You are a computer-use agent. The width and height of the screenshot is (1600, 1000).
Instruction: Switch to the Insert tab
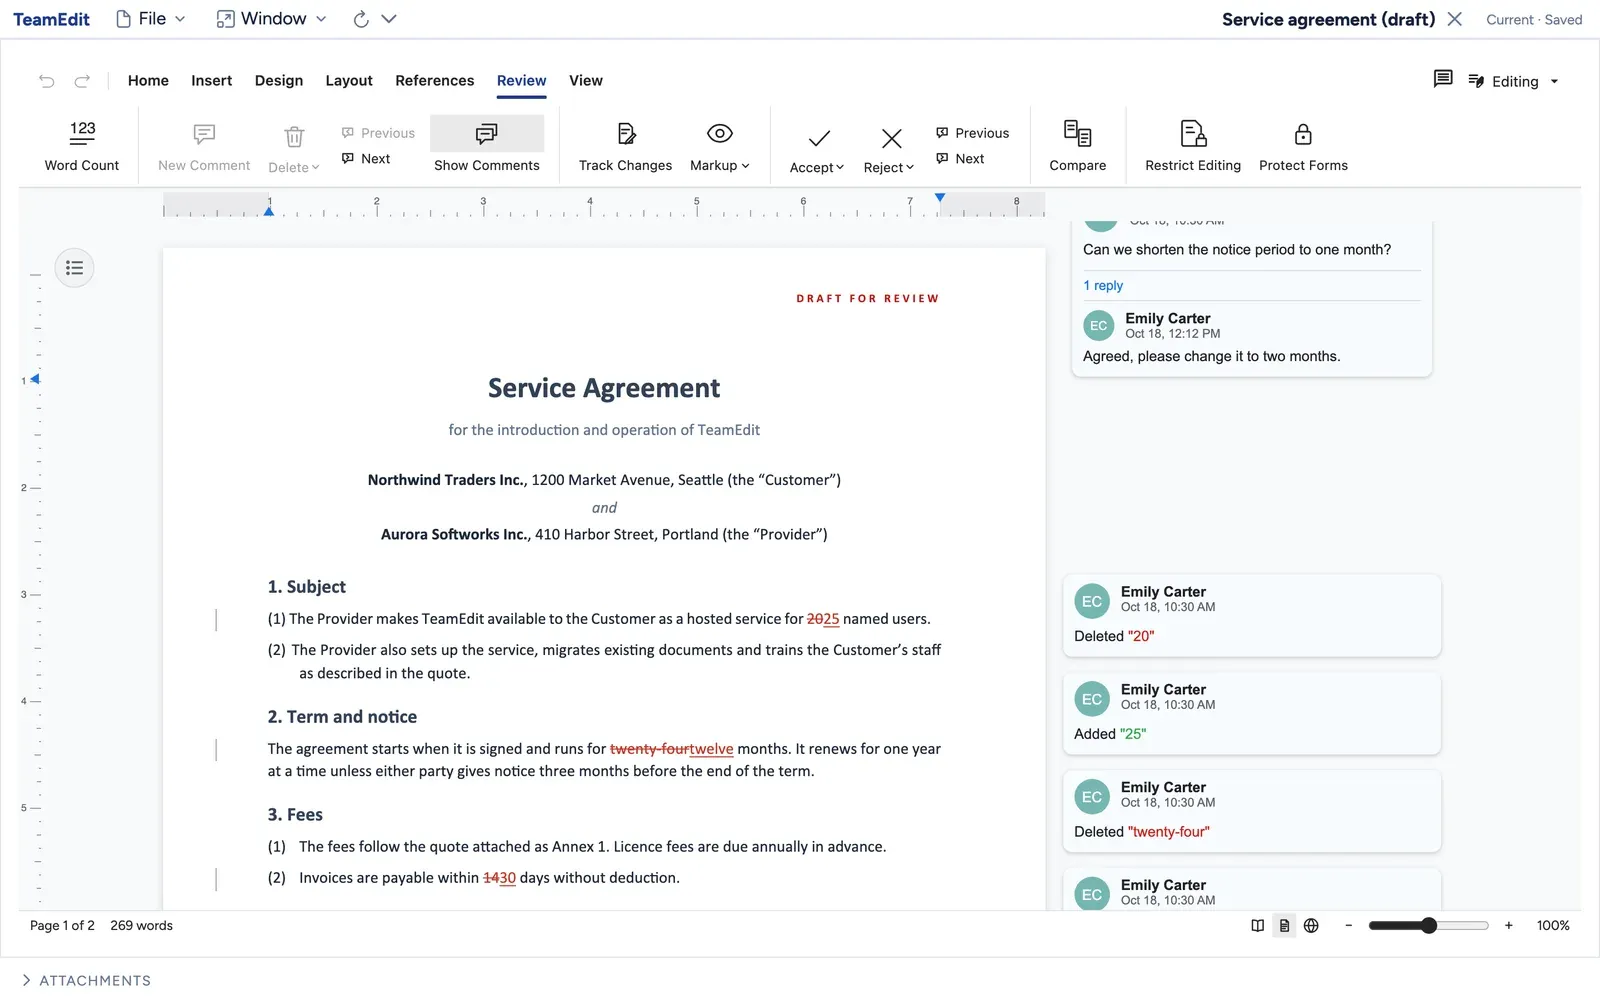click(211, 81)
